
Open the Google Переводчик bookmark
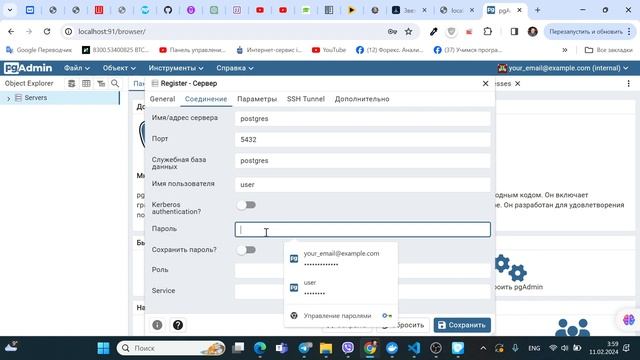39,50
